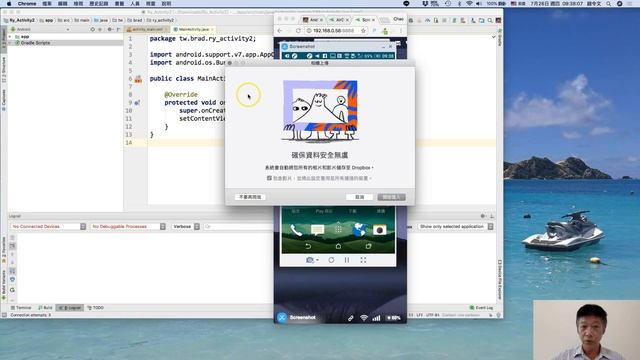Click Spotlight search icon in macOS menu bar
Viewport: 640px width, 360px height.
coord(608,3)
